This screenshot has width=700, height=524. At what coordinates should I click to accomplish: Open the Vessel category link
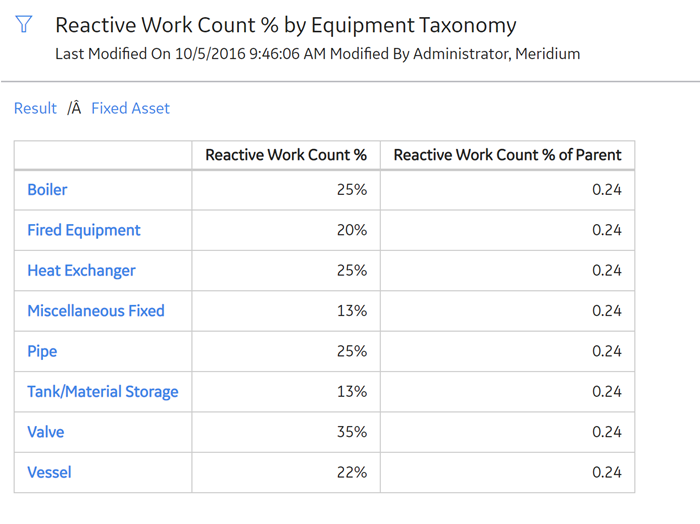(49, 472)
